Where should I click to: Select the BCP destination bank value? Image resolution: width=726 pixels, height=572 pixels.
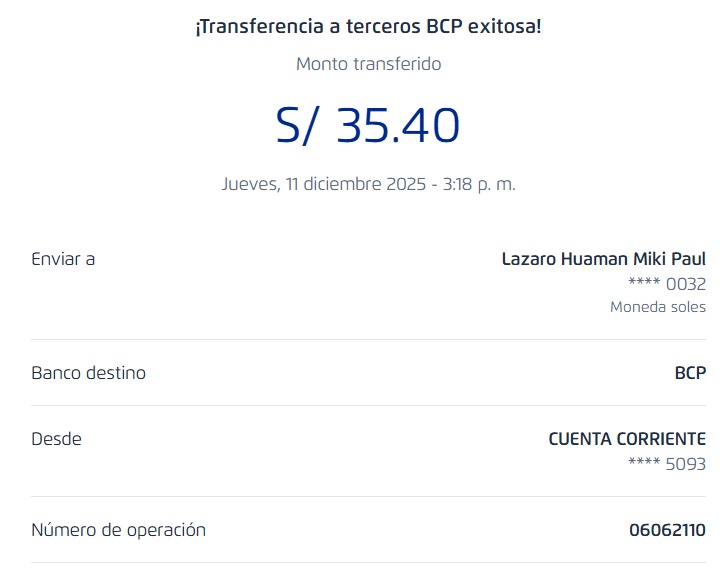(x=690, y=373)
